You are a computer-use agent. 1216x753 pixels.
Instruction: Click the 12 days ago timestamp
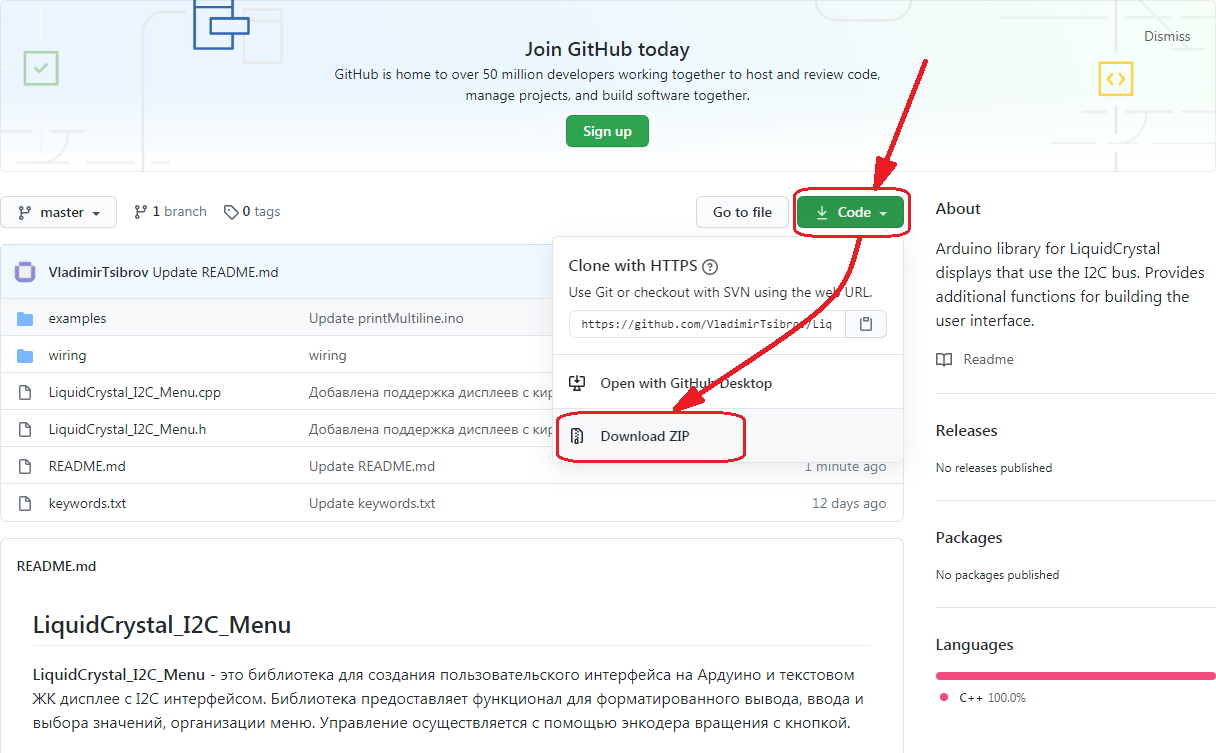click(x=849, y=503)
